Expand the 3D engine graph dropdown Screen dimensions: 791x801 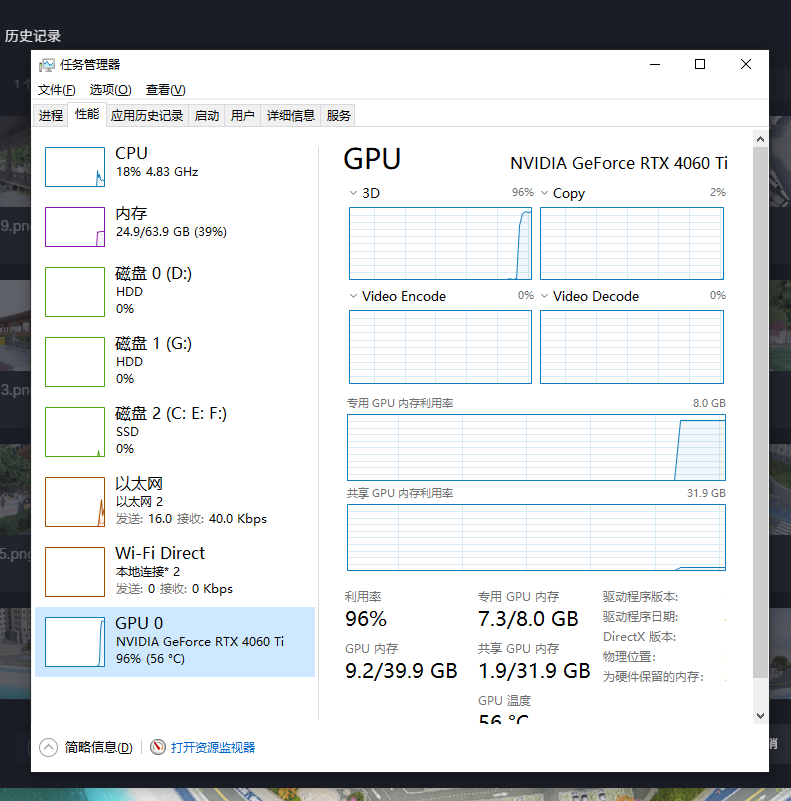tap(354, 193)
